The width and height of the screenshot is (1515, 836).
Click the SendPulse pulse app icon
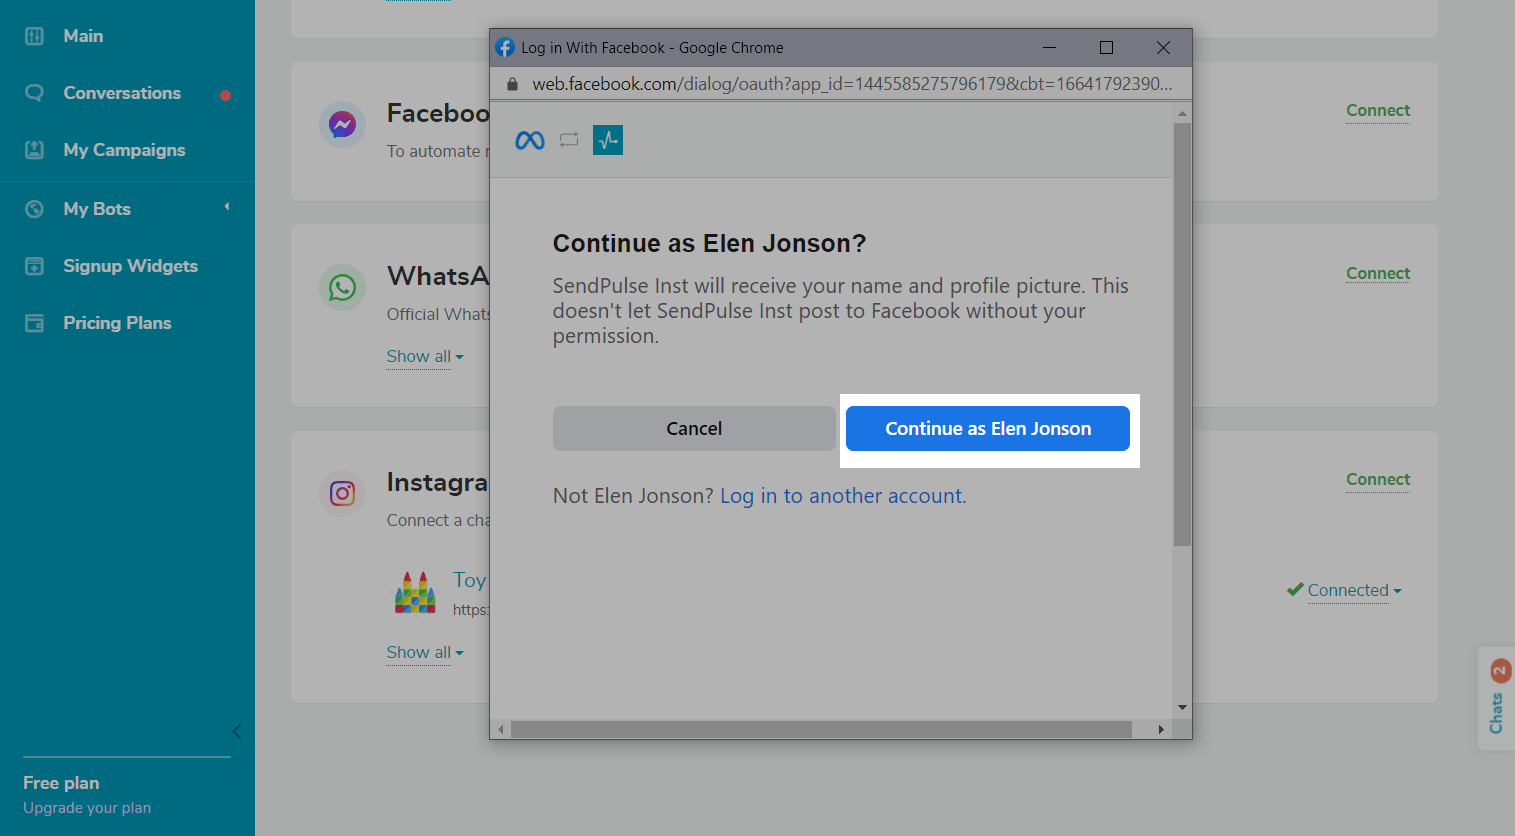[x=608, y=140]
